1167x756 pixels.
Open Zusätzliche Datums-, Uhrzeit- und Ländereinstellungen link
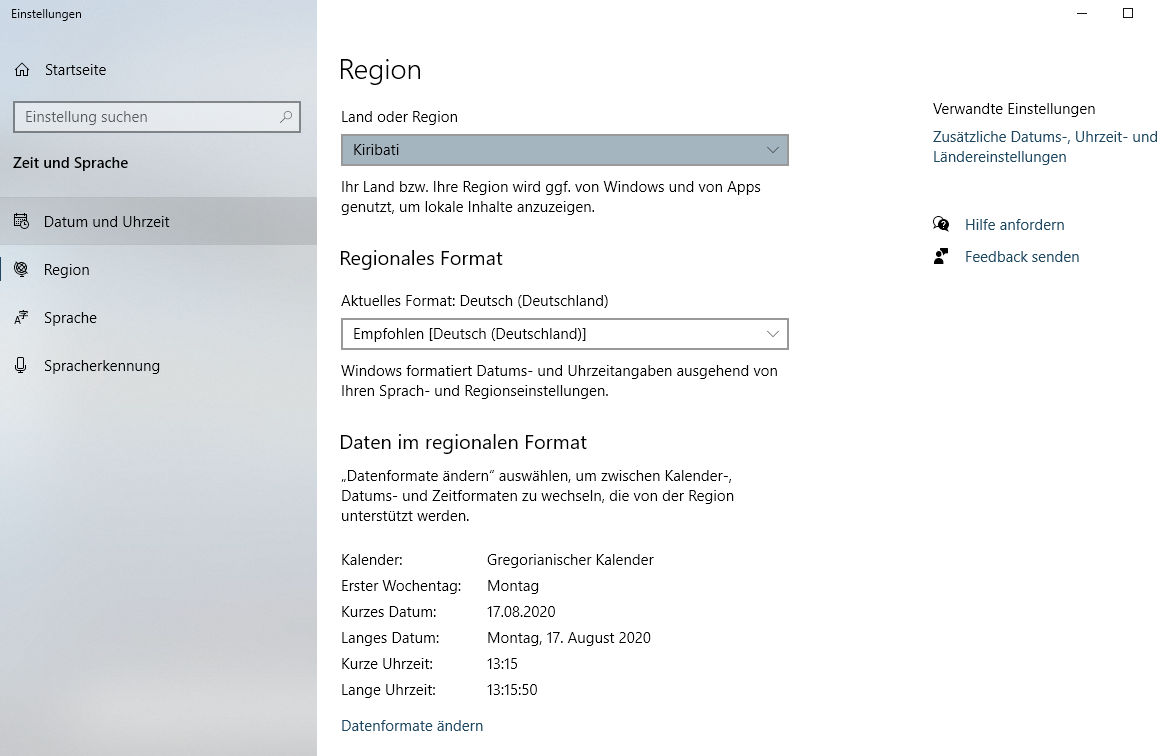pos(1045,147)
